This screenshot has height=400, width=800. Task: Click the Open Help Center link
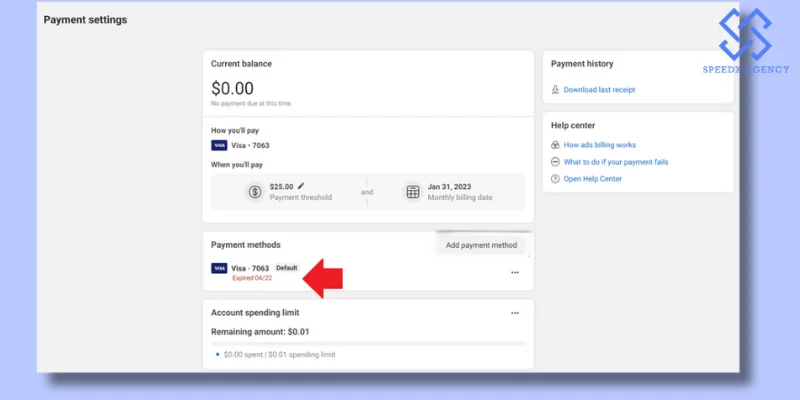[x=592, y=179]
